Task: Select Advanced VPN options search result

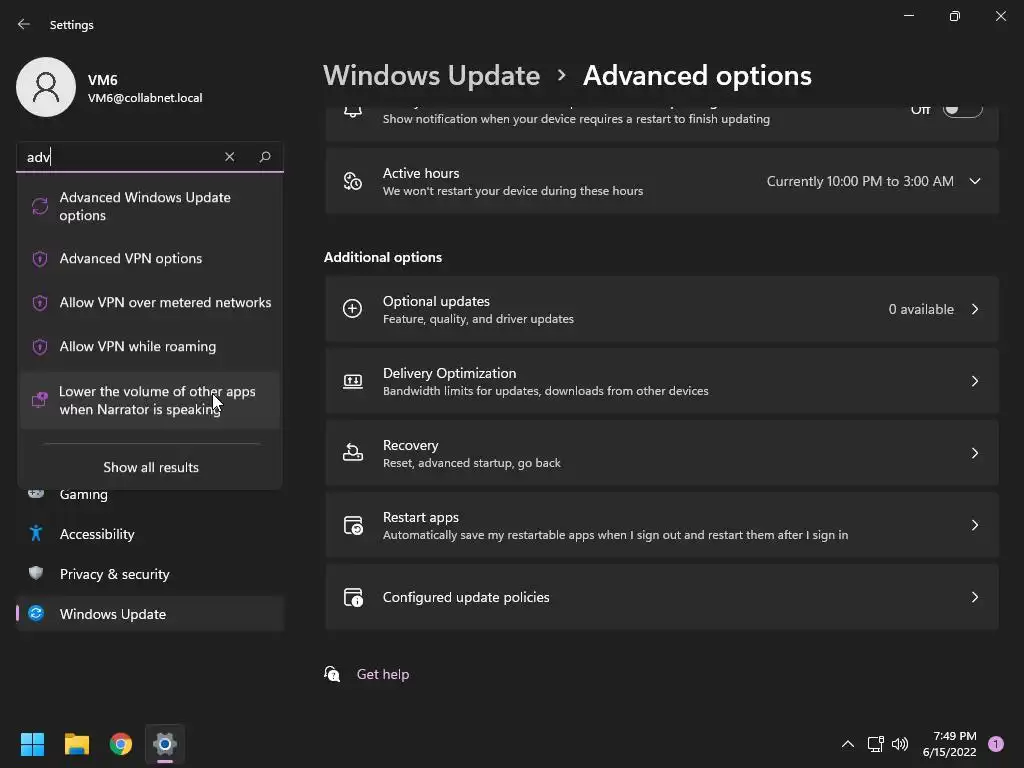Action: 150,259
